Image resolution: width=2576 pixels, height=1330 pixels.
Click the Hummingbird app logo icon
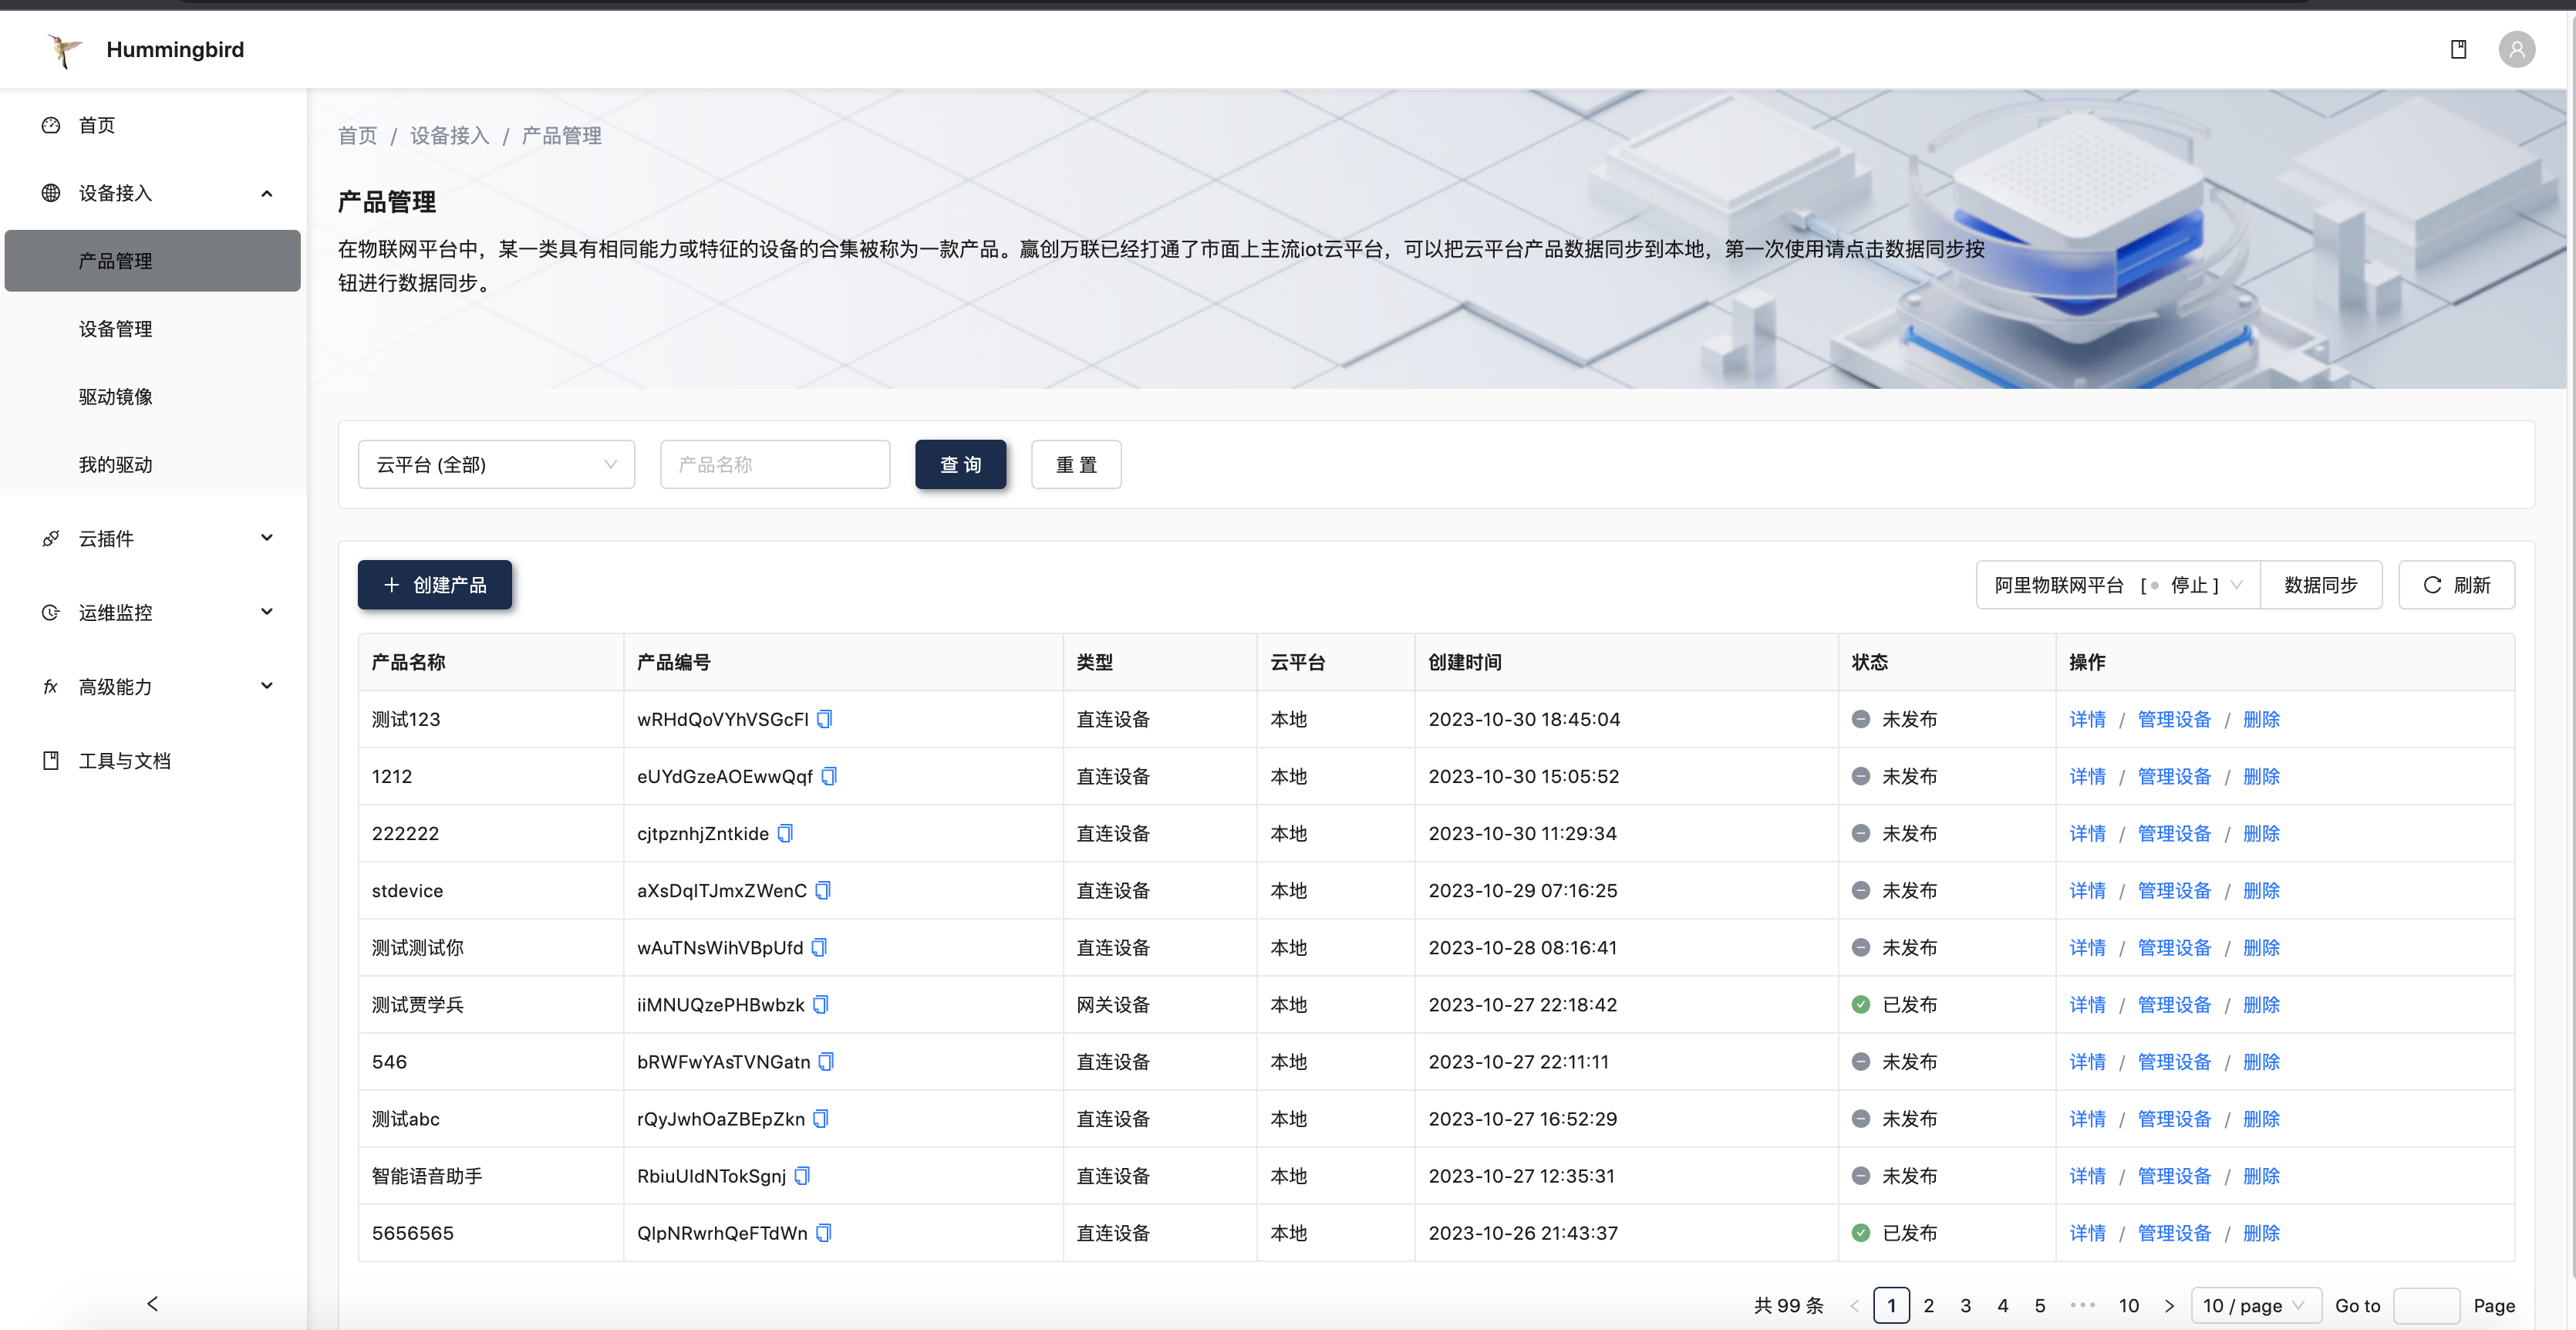click(x=61, y=48)
